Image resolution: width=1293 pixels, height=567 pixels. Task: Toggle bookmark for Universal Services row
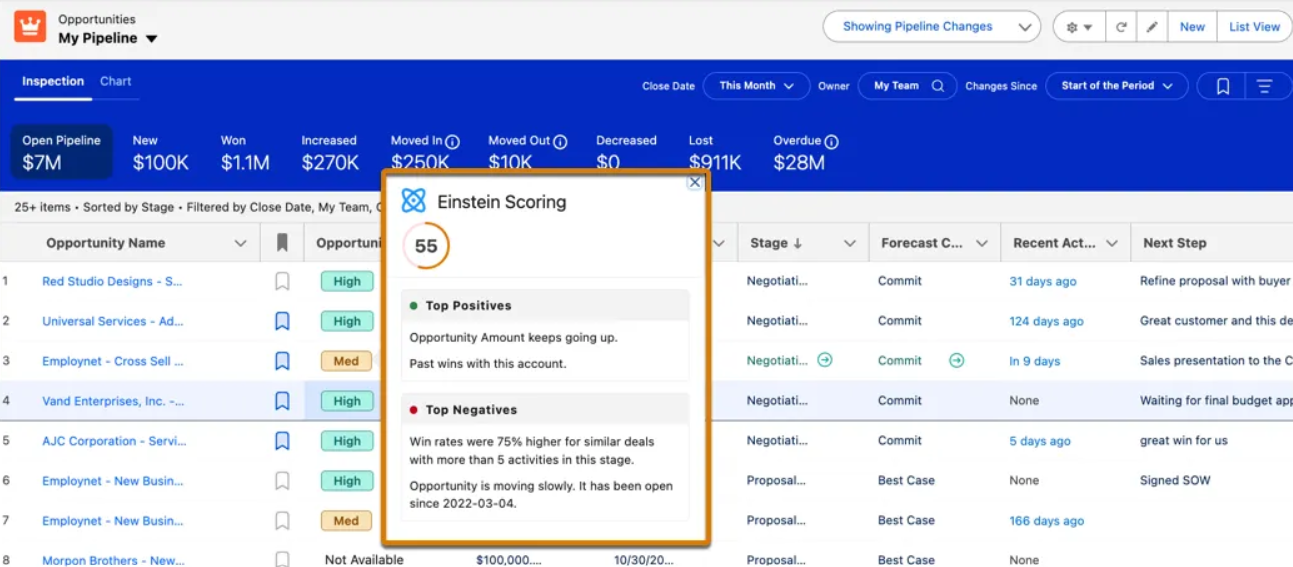(282, 321)
